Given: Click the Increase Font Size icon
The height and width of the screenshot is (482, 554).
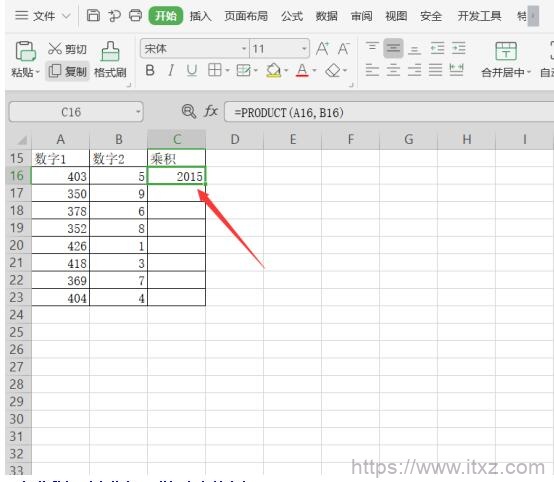Looking at the screenshot, I should coord(322,48).
